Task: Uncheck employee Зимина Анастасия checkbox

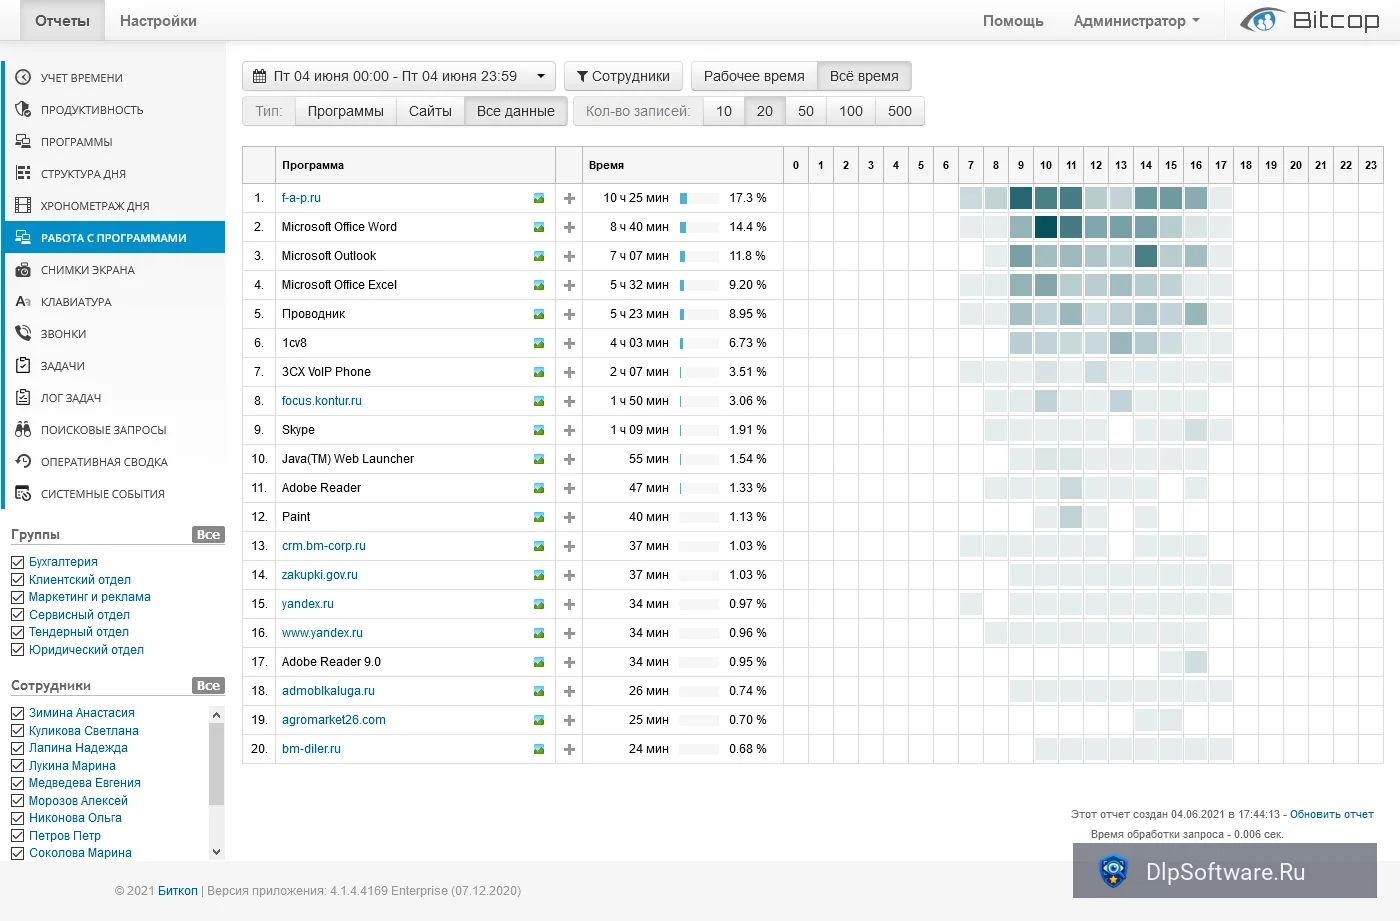Action: pos(17,713)
